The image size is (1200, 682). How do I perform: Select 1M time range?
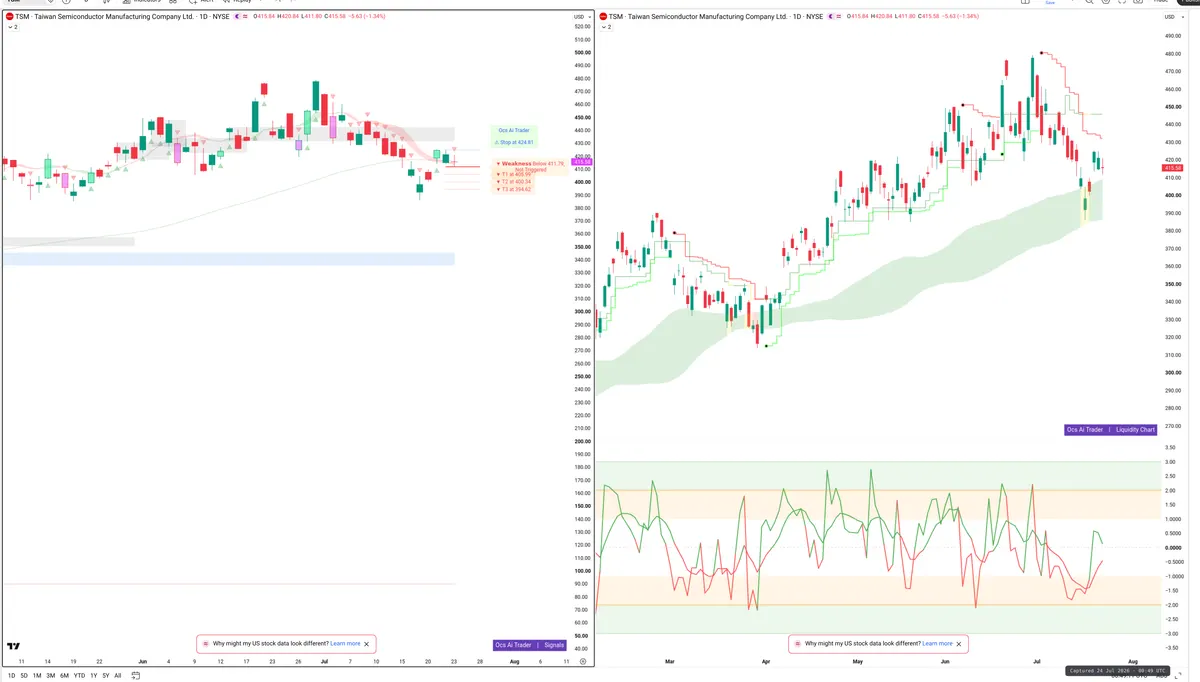coord(37,676)
